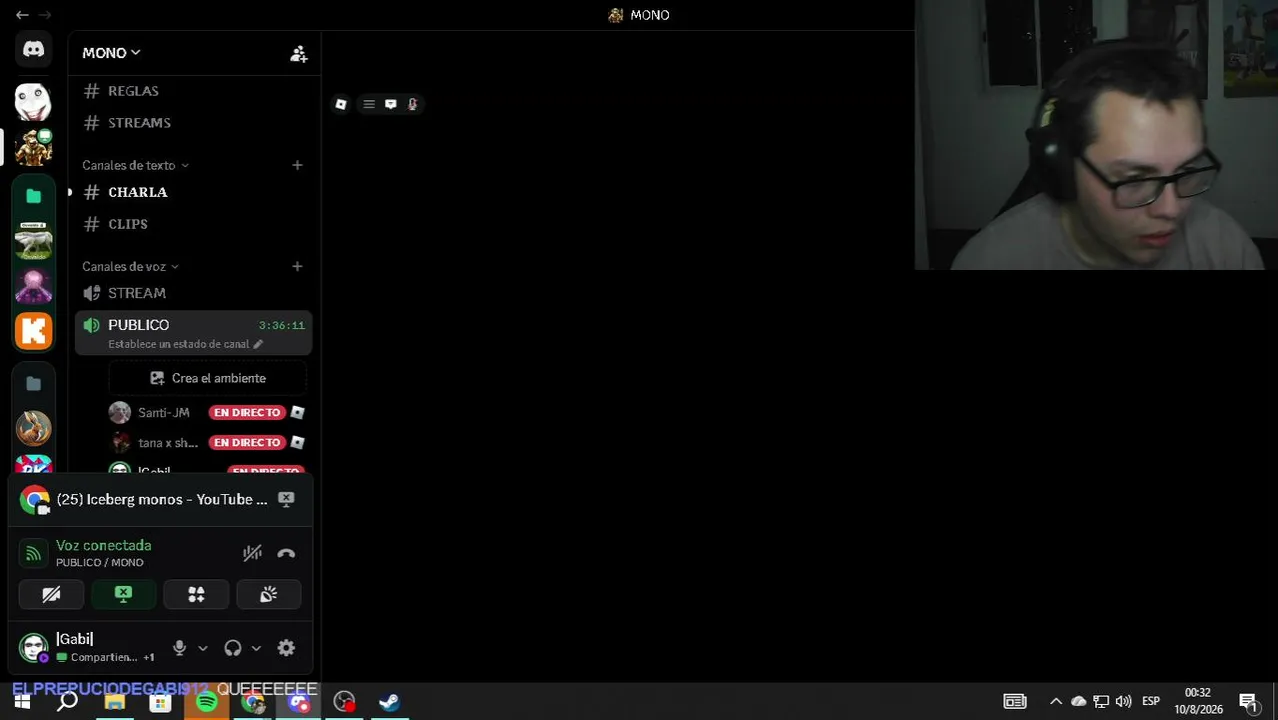This screenshot has width=1278, height=720.
Task: Open OBS Studio from the taskbar
Action: click(344, 702)
